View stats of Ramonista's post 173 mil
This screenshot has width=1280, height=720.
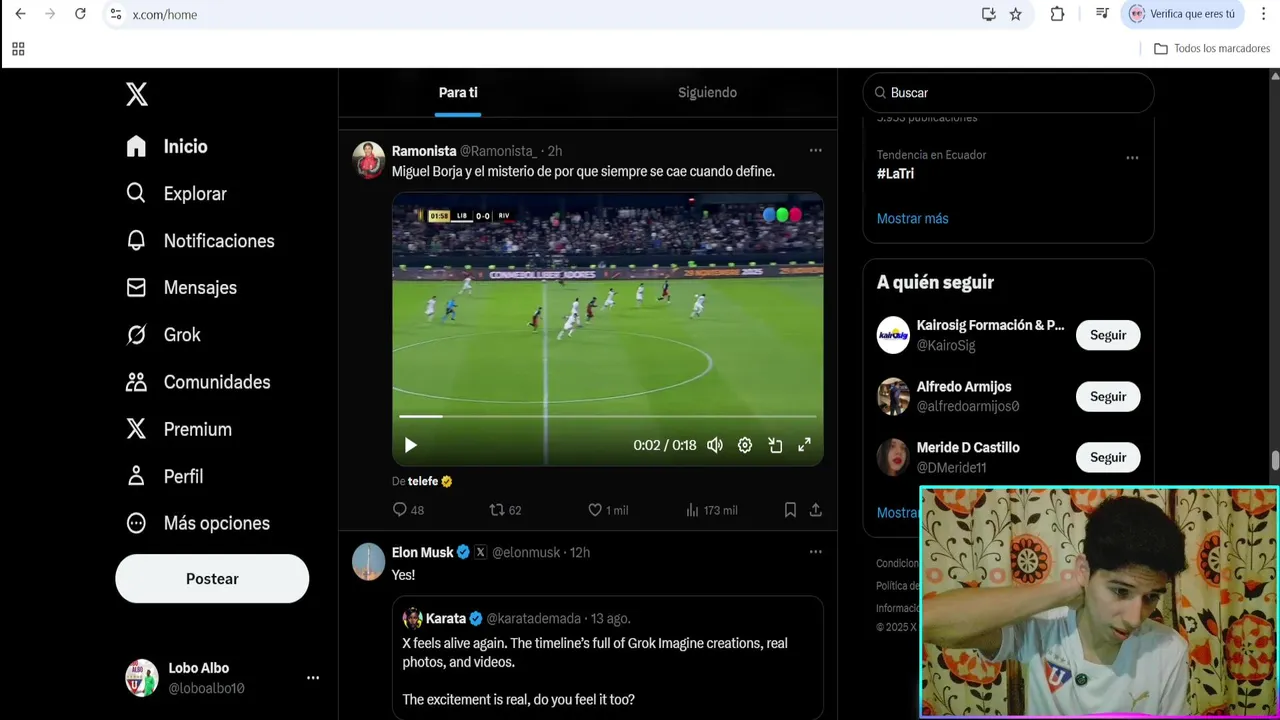click(711, 510)
